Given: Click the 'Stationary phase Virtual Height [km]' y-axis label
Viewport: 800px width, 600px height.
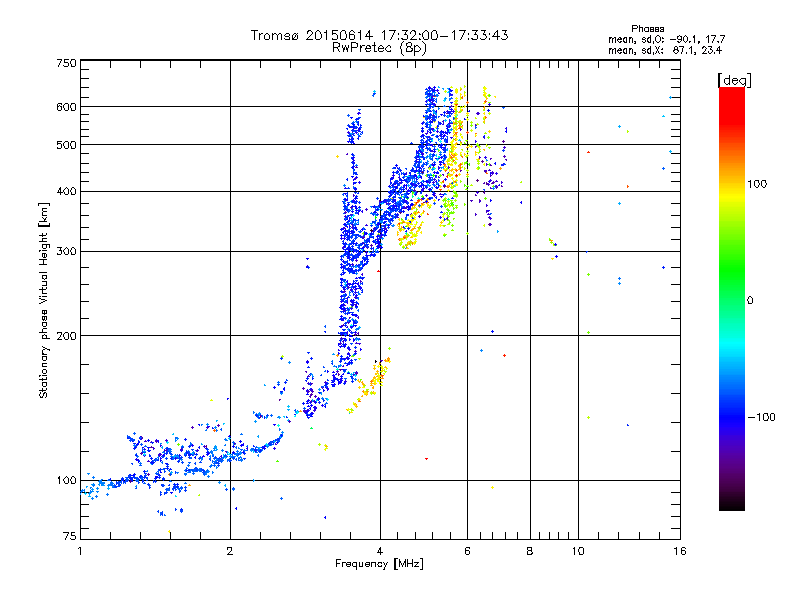Looking at the screenshot, I should [x=43, y=301].
